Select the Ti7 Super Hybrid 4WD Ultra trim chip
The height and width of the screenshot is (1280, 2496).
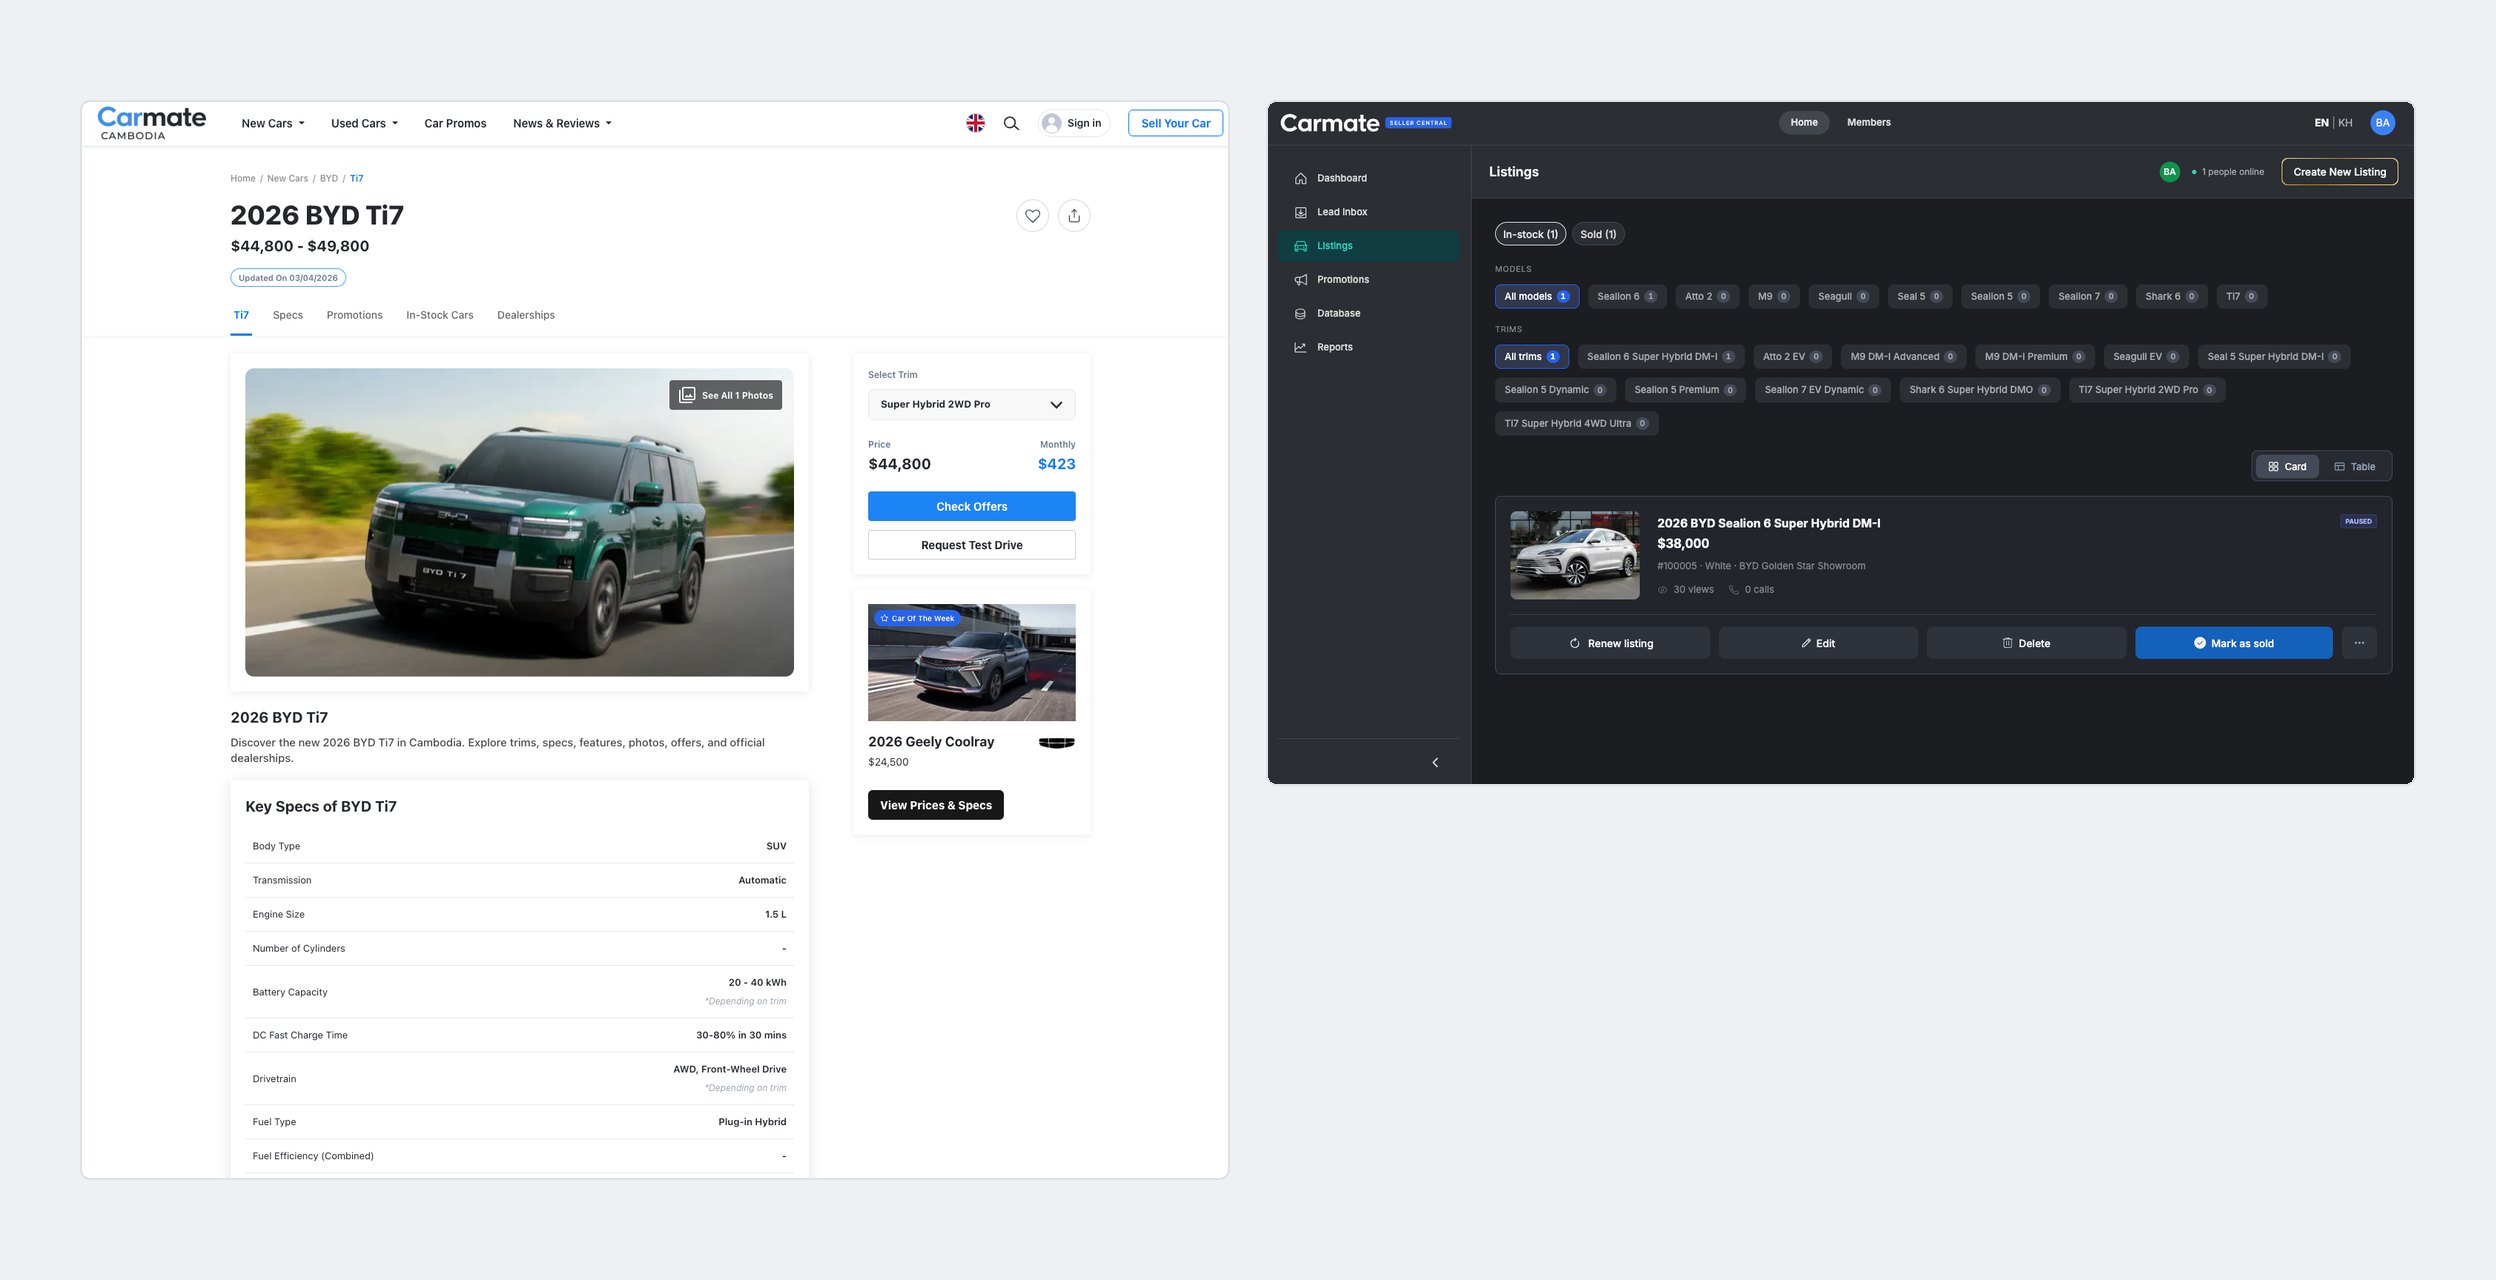[x=1576, y=424]
